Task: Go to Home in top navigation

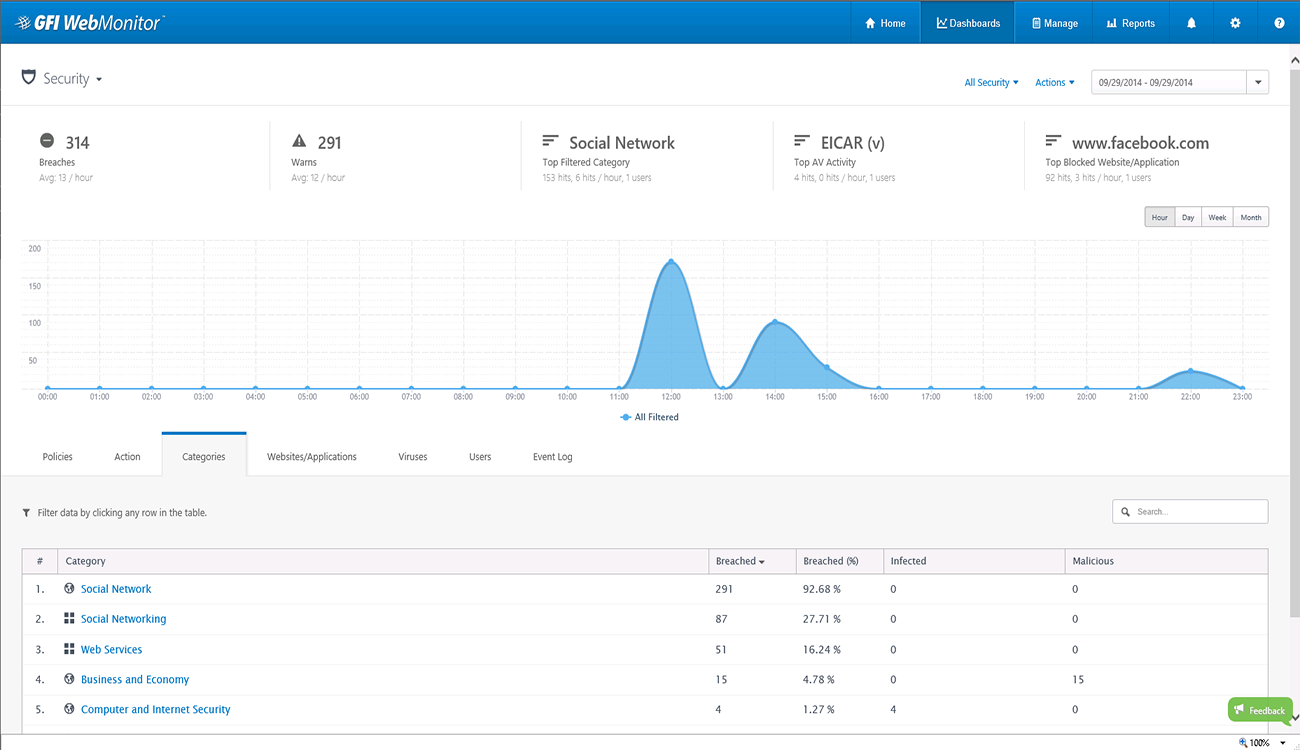Action: point(885,23)
